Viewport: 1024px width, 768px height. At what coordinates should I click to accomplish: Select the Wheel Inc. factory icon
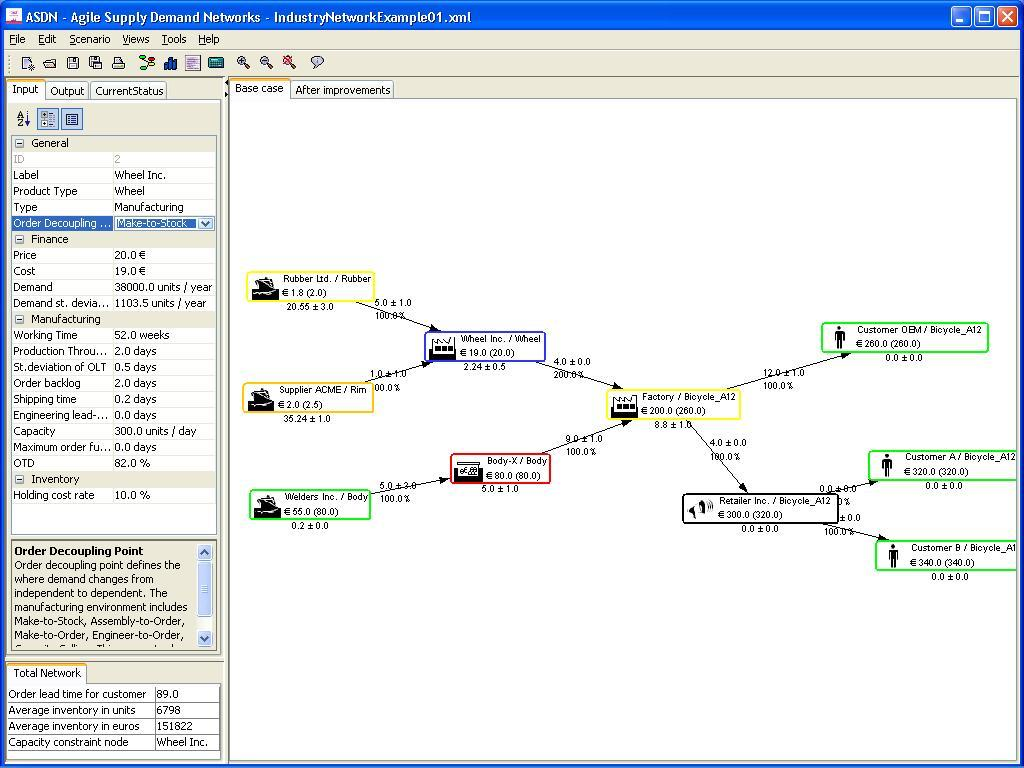coord(443,347)
